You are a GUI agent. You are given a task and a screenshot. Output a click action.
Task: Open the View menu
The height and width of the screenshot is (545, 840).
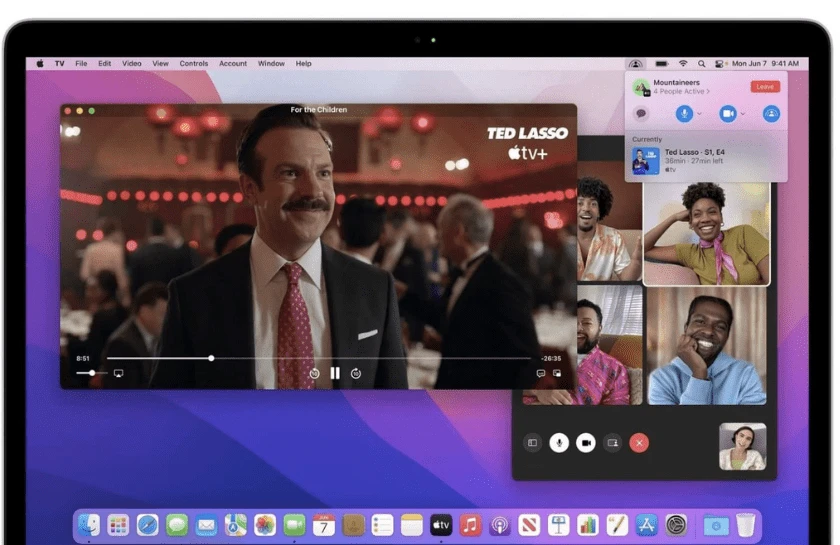[160, 63]
